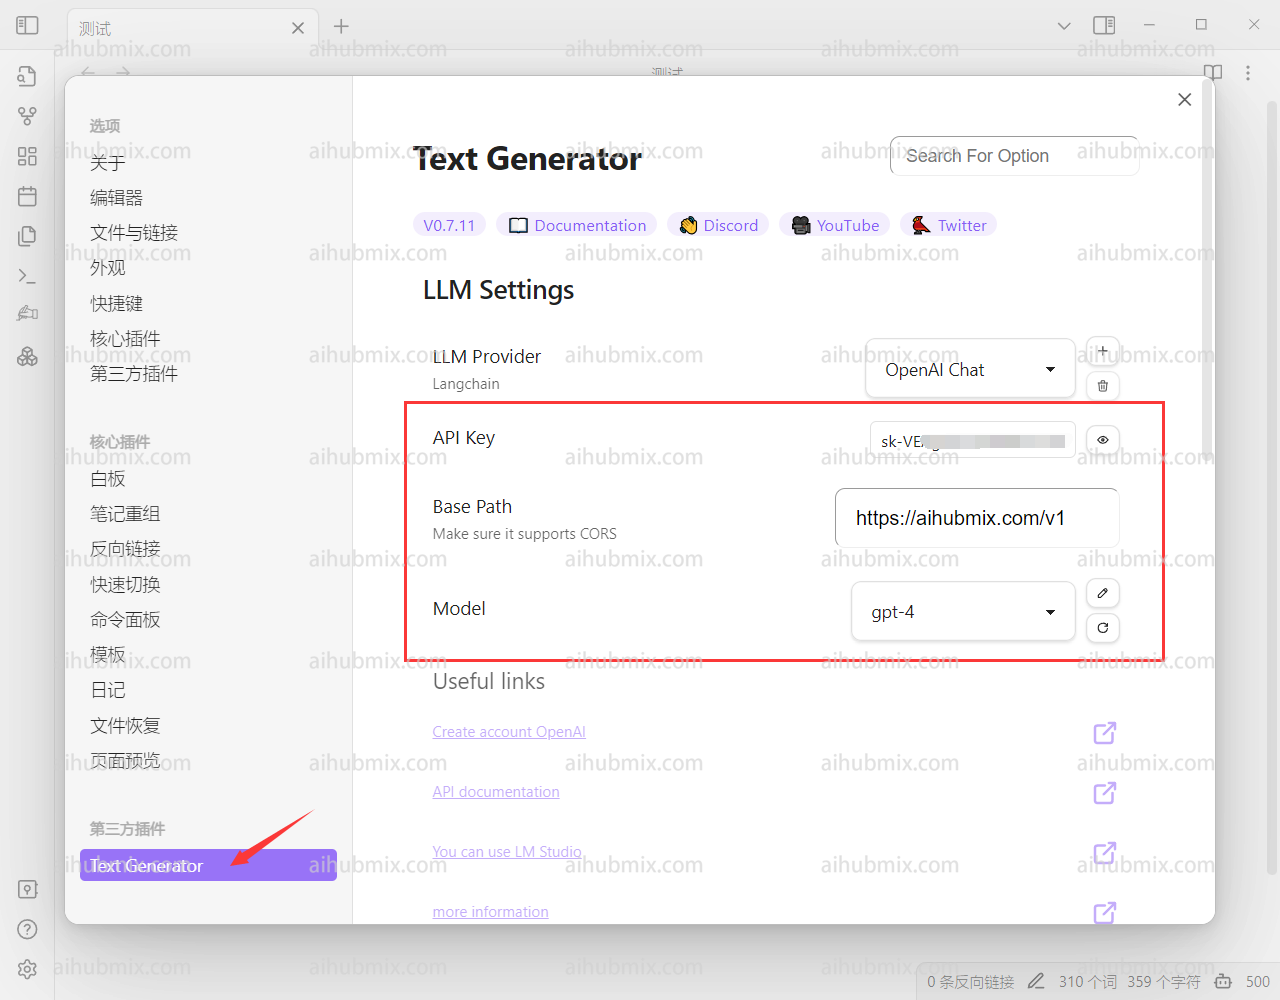Select Text Generator in settings sidebar
This screenshot has height=1000, width=1280.
pos(208,865)
